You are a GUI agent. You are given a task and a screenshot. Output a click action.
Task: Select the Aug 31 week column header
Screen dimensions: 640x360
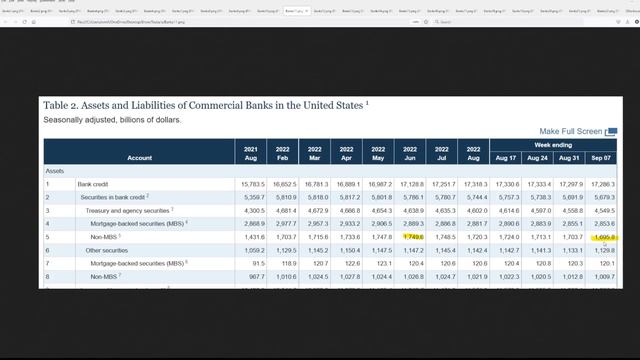click(569, 158)
